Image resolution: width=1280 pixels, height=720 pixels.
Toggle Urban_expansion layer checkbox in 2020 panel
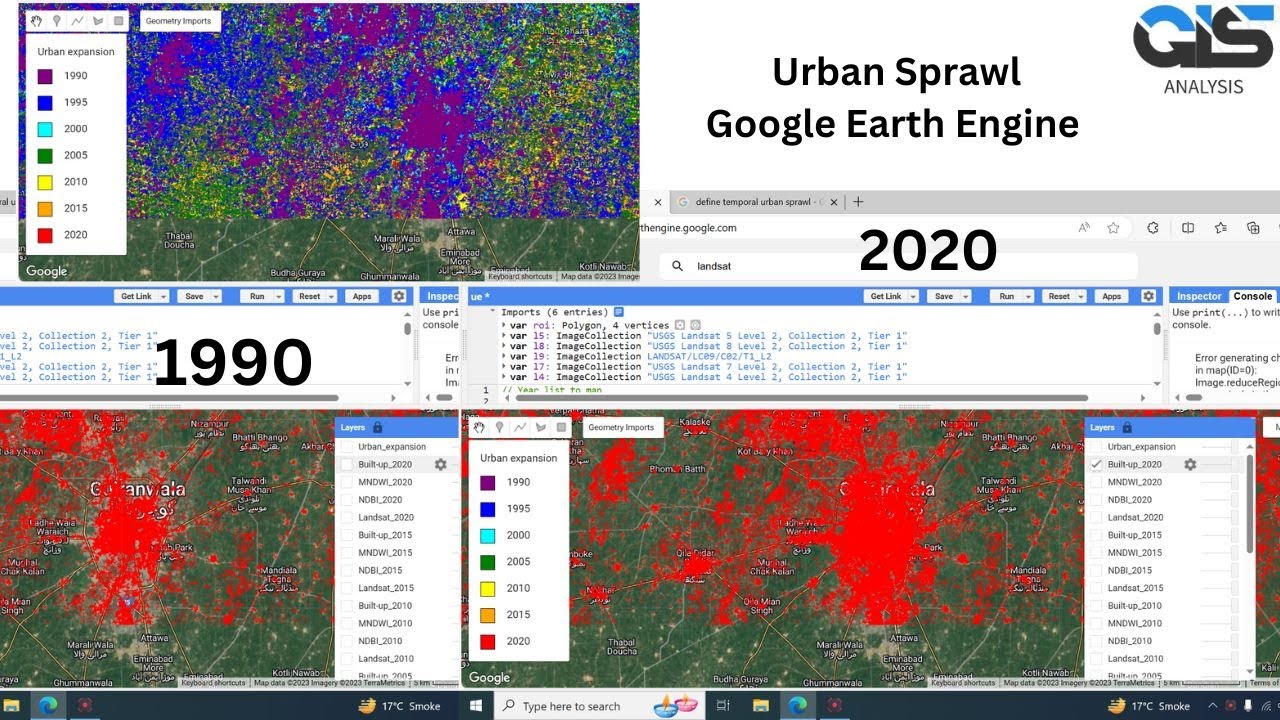[1097, 447]
